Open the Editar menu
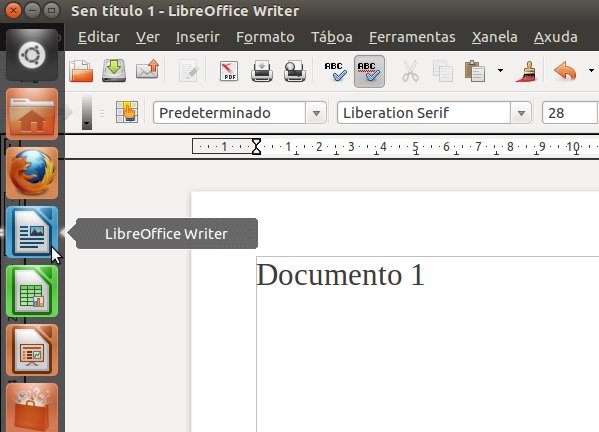Image resolution: width=599 pixels, height=432 pixels. [x=99, y=37]
